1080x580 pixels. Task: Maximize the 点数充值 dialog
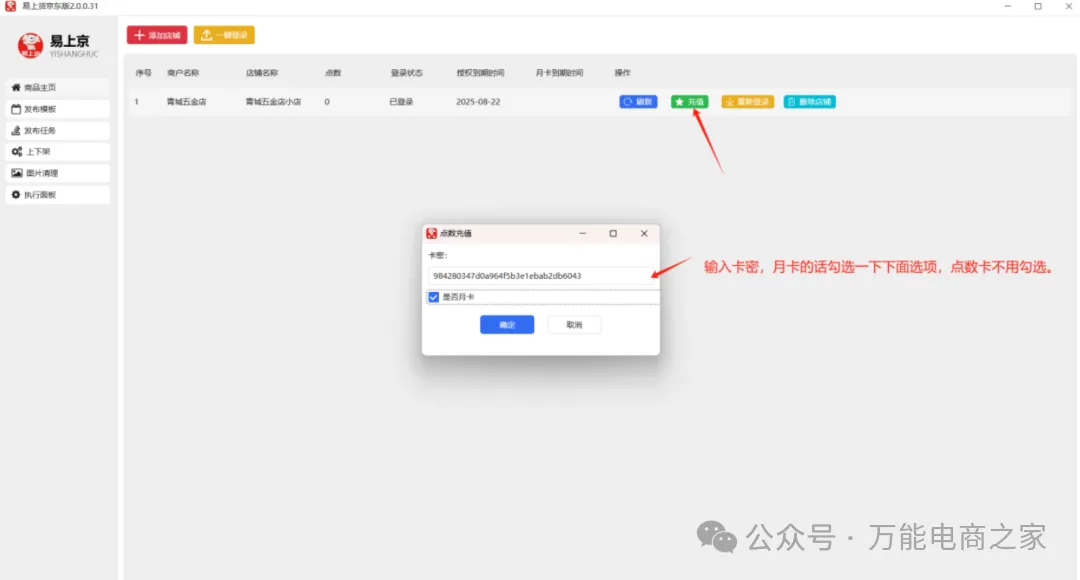[613, 233]
